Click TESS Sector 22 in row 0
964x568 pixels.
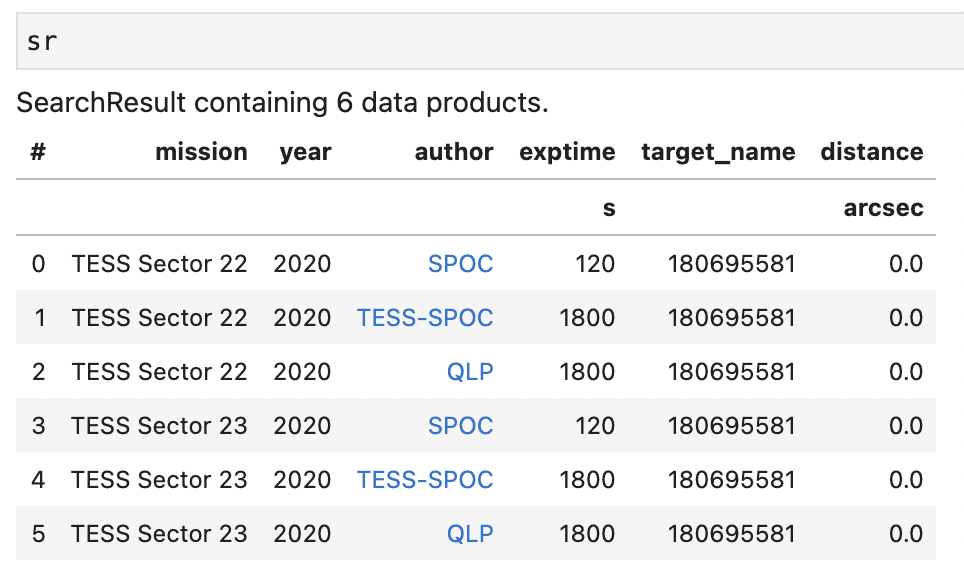click(x=159, y=264)
